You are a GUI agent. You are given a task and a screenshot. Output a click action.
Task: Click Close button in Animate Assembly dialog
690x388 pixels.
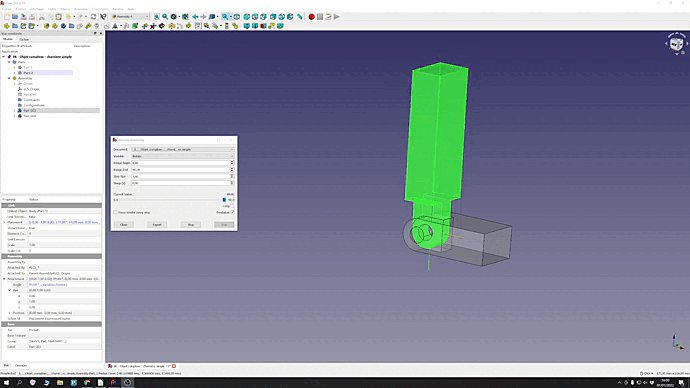click(x=124, y=225)
